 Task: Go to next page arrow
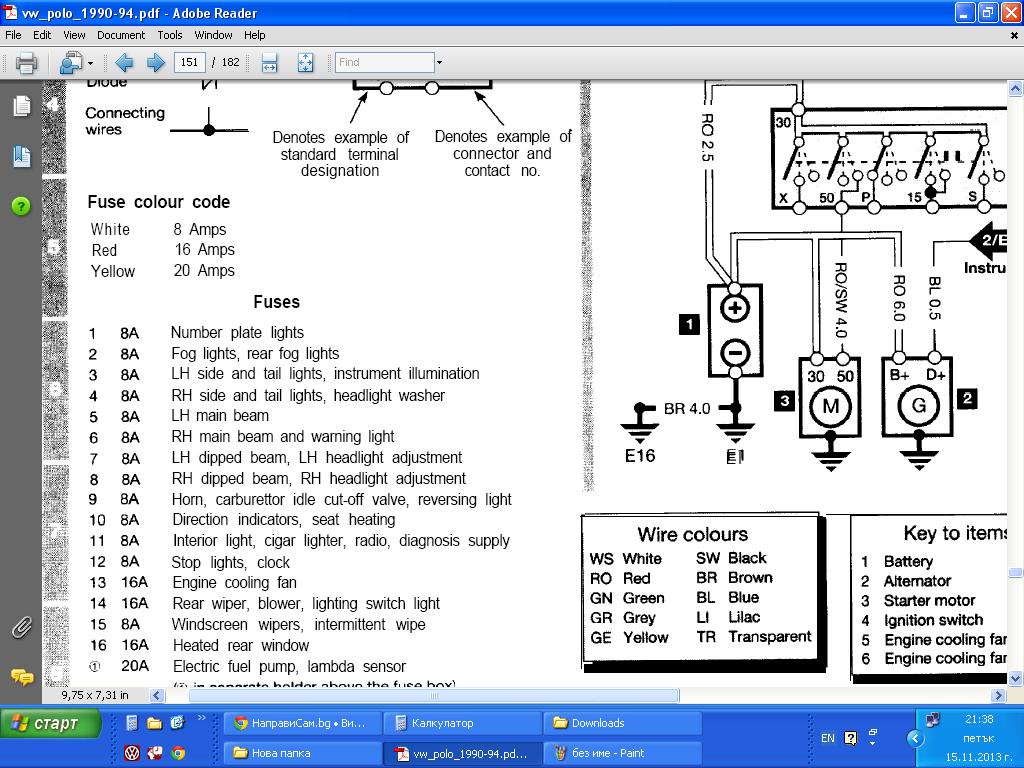[156, 63]
